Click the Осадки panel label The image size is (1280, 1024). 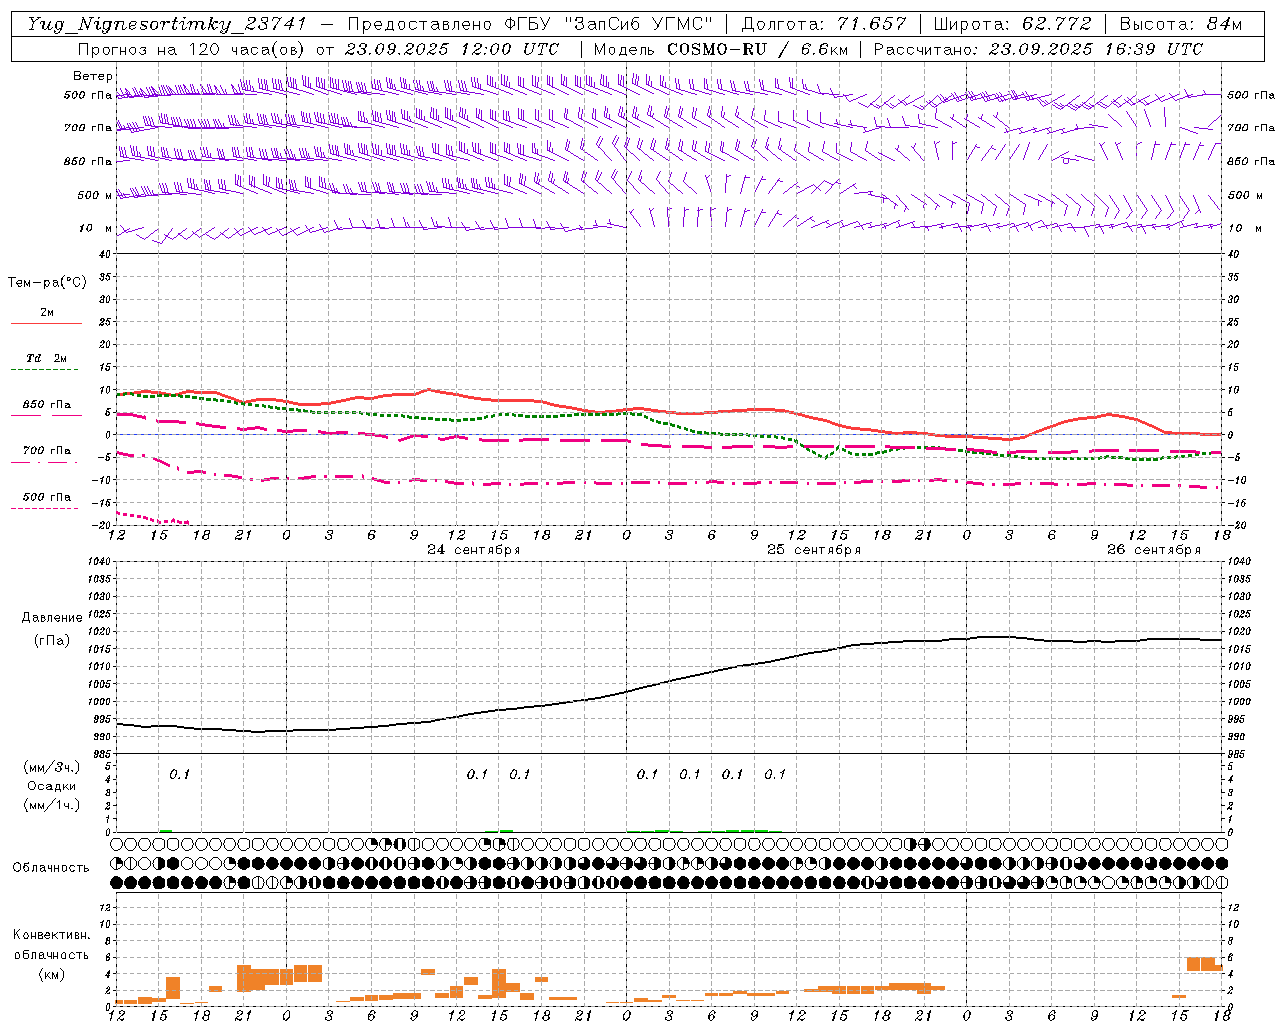[52, 786]
